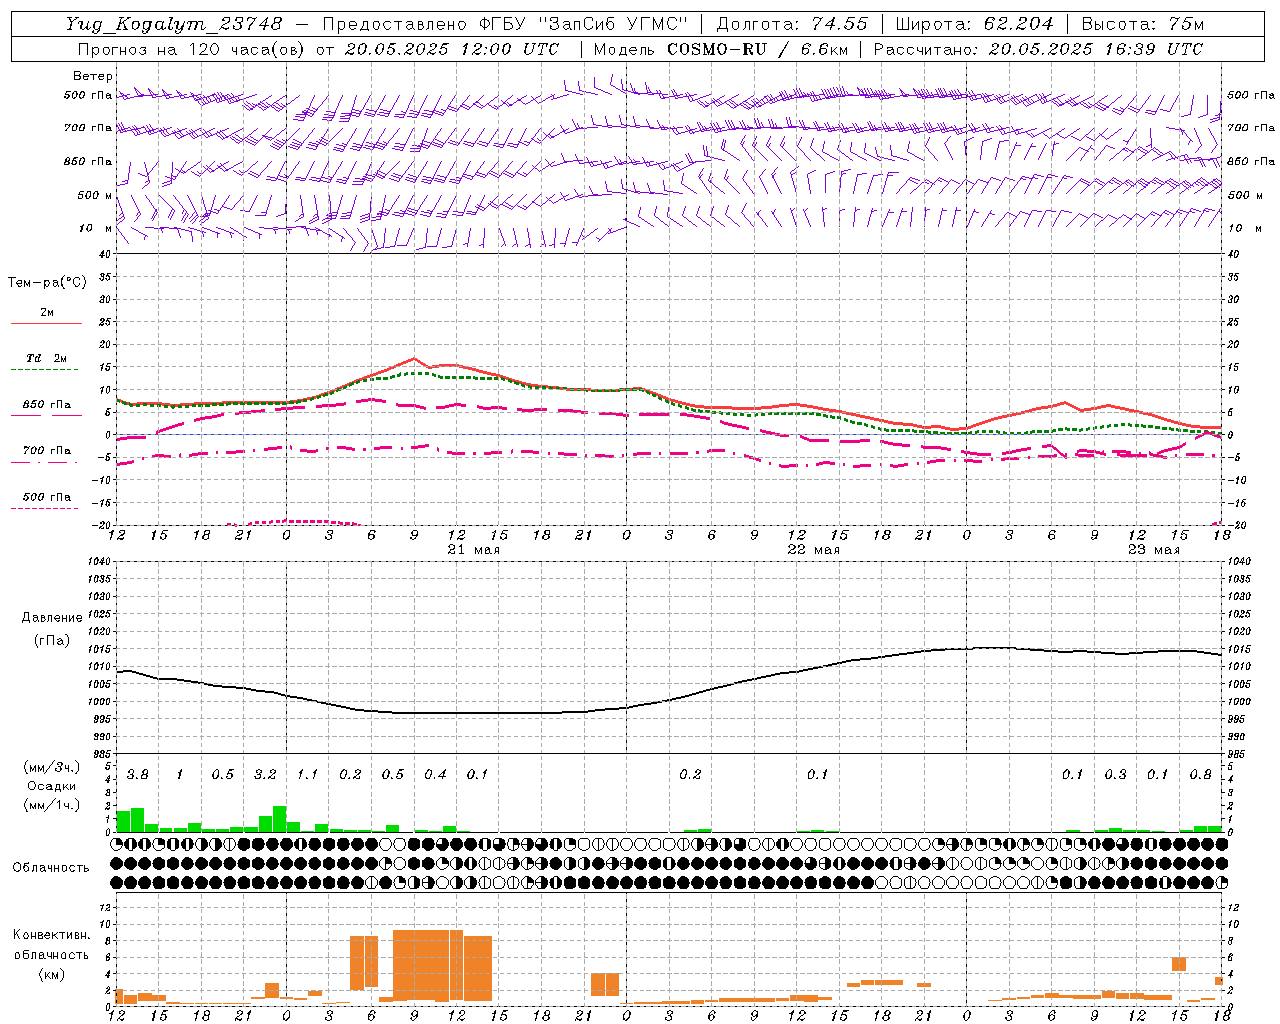Click the "850 гПа" temperature legend entry
The image size is (1280, 1024).
47,405
